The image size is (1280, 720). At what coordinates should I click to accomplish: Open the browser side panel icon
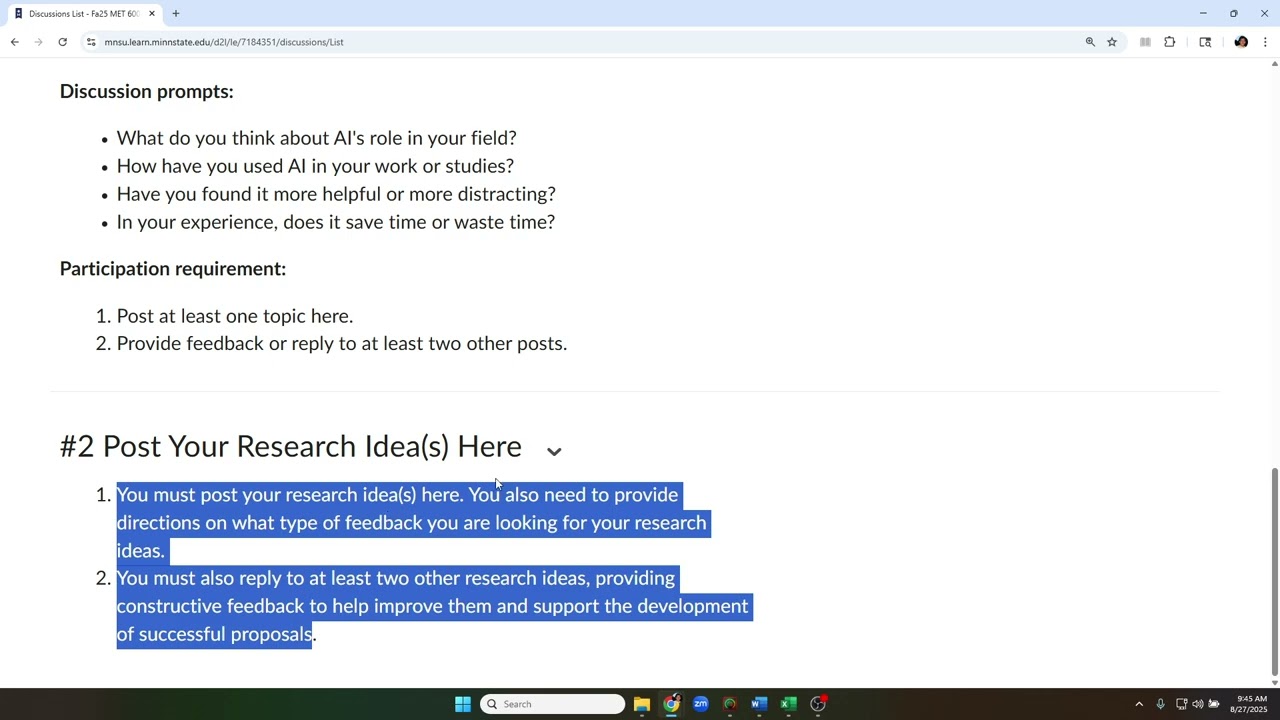tap(1205, 42)
